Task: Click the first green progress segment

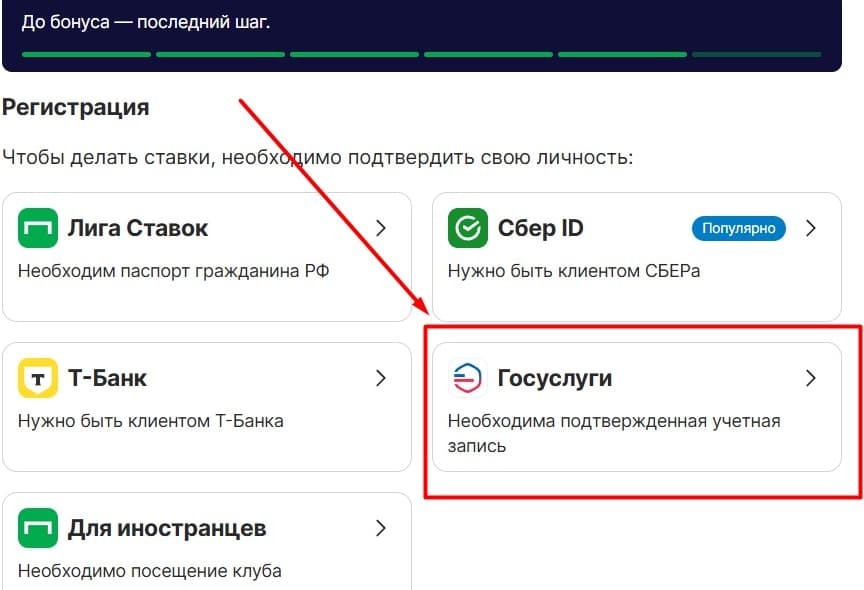Action: pyautogui.click(x=86, y=55)
